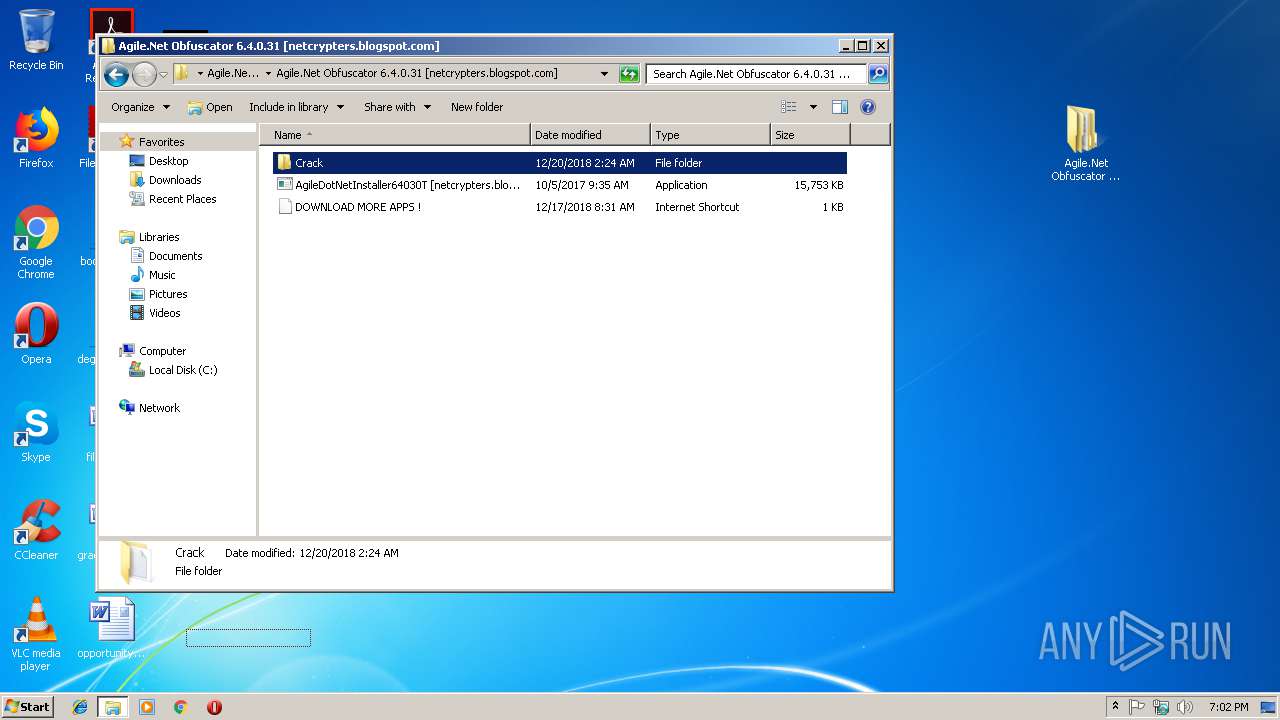Select the Agile.Net Obfuscator desktop folder
The height and width of the screenshot is (720, 1280).
(1085, 144)
